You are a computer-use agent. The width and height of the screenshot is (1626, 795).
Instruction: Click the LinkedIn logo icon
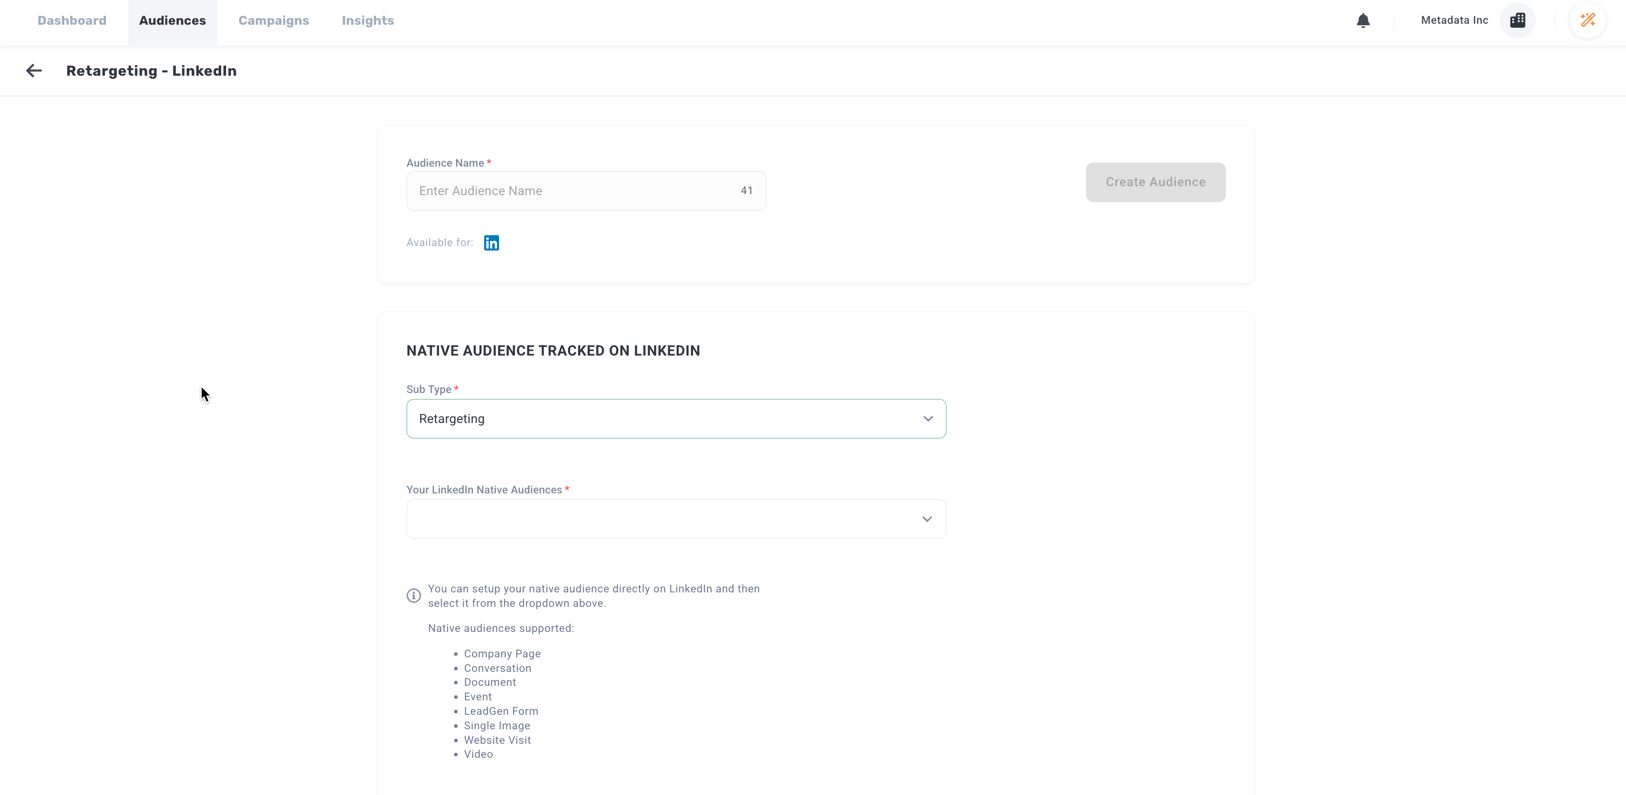point(491,243)
